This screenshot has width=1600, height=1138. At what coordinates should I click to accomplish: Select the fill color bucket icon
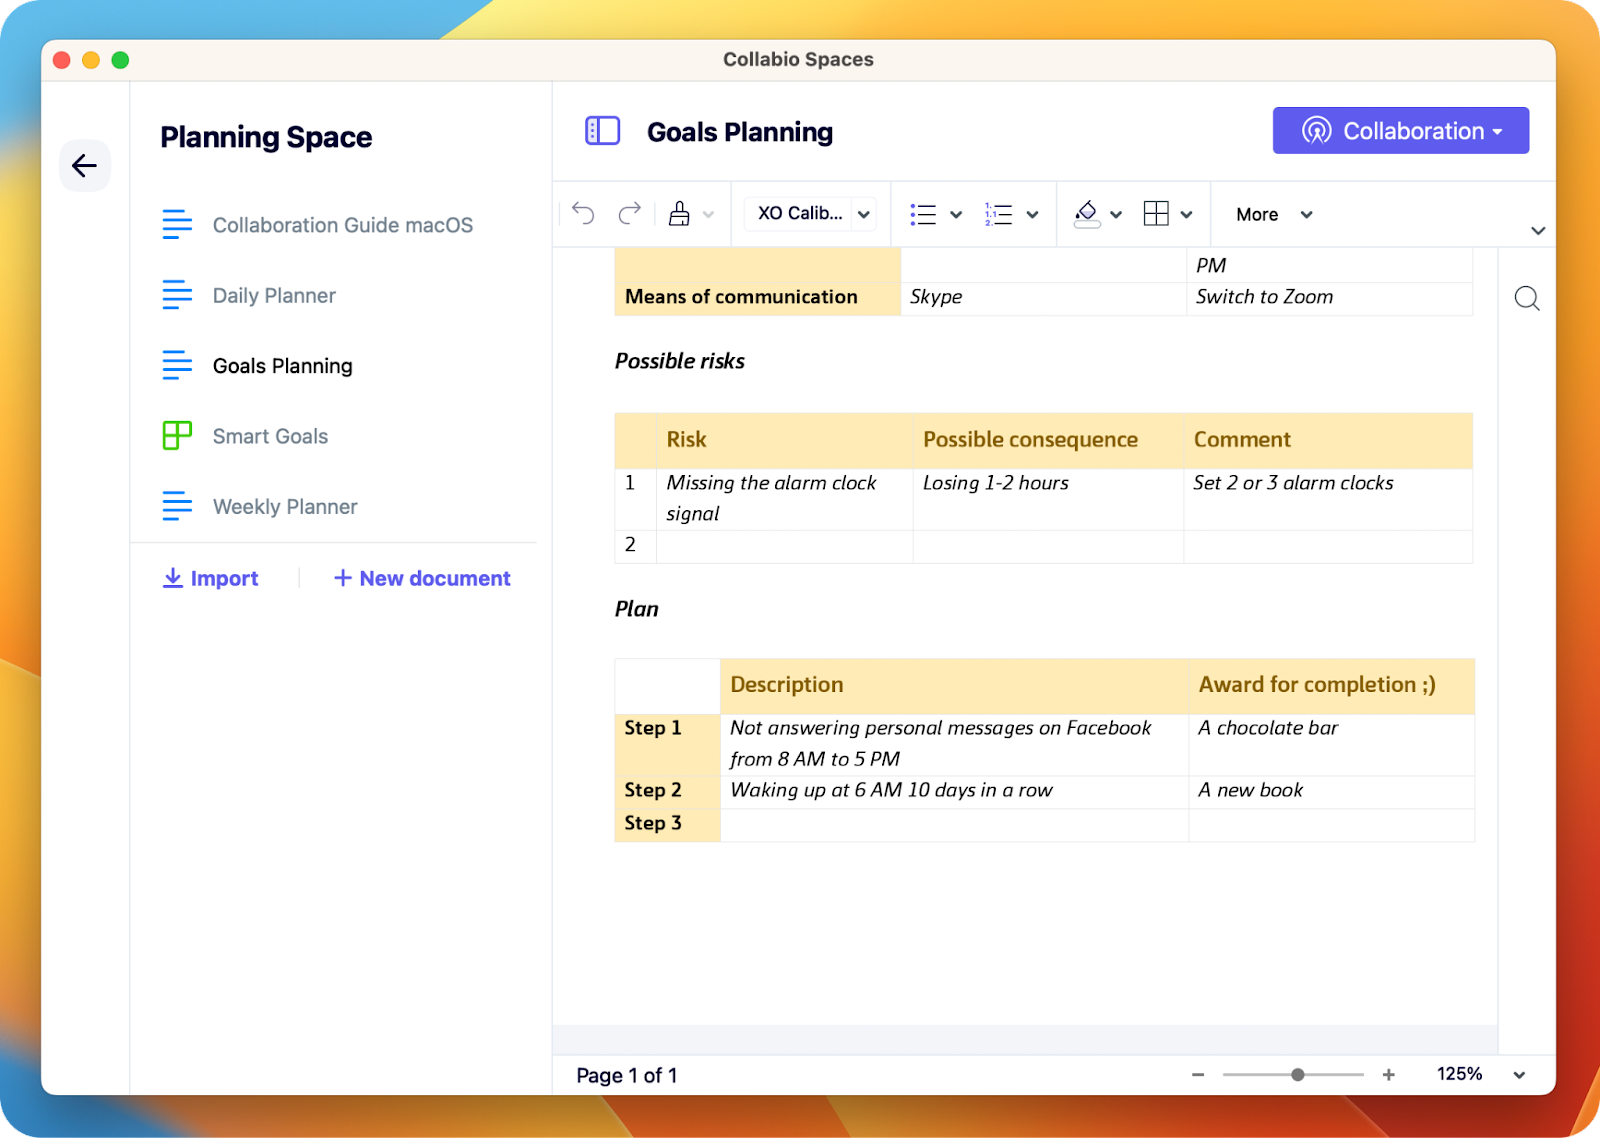coord(1087,214)
